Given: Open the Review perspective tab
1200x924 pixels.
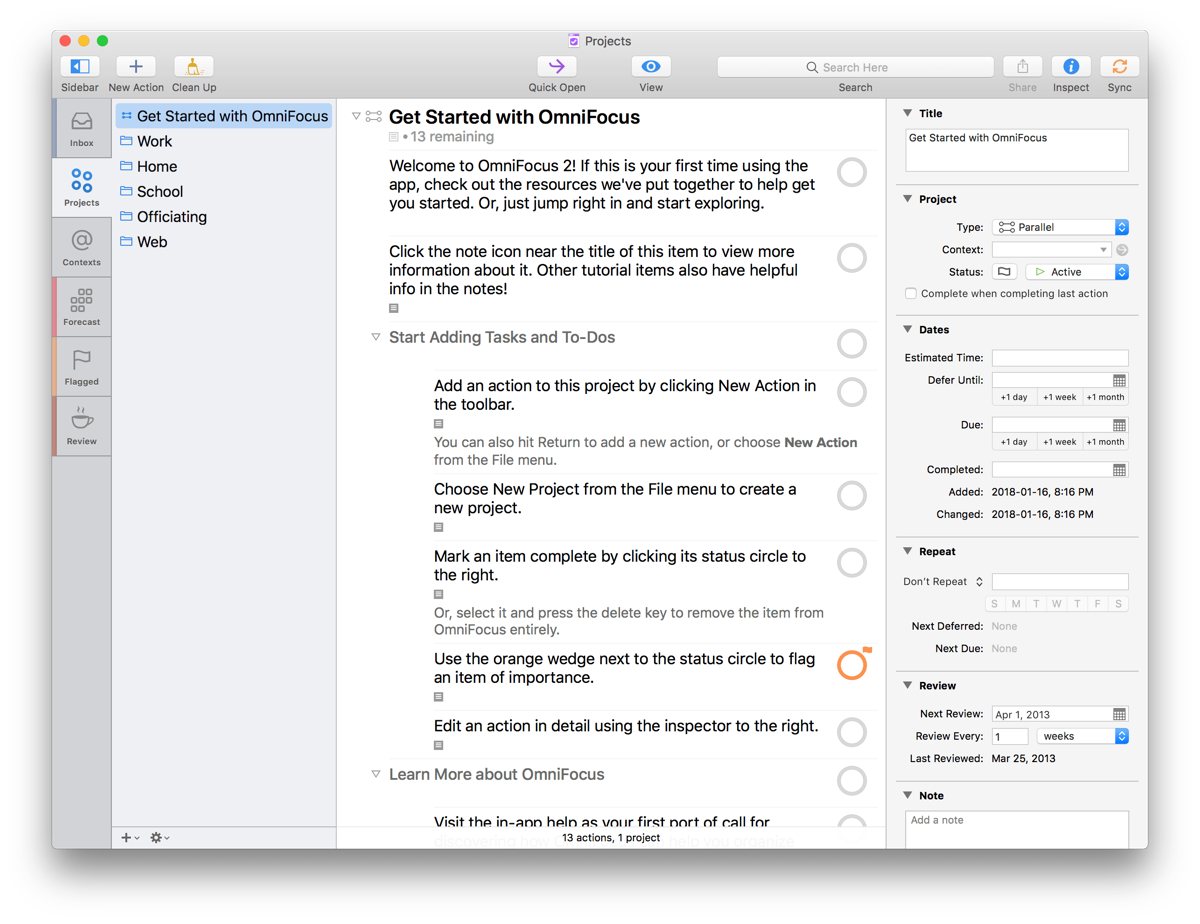Looking at the screenshot, I should click(x=82, y=426).
